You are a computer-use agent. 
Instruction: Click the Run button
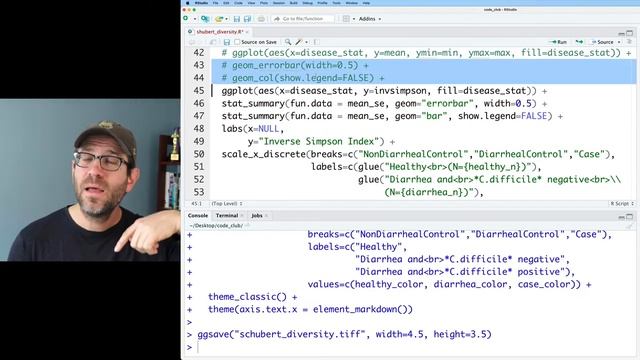point(559,42)
